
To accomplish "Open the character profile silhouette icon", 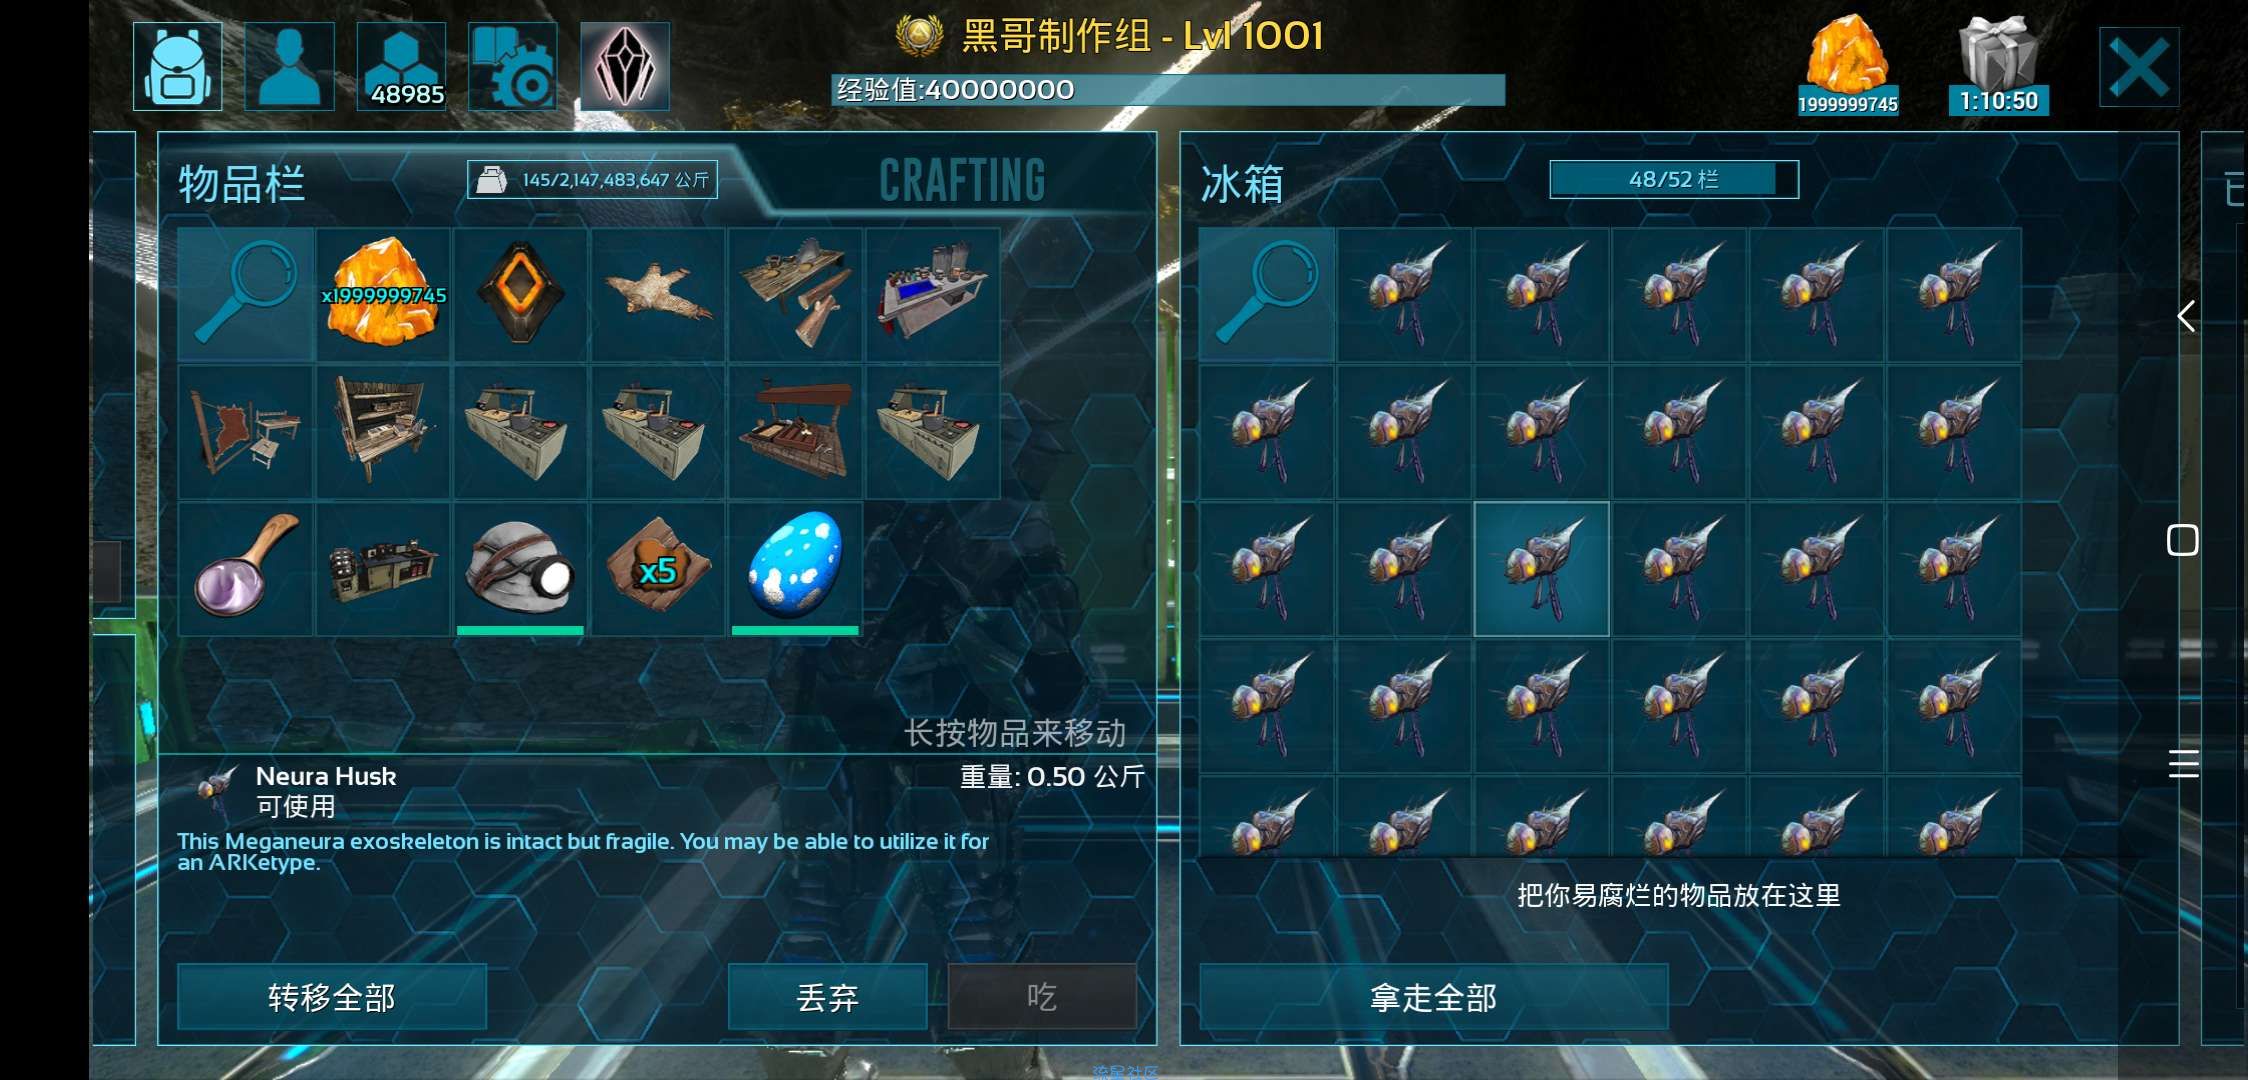I will tap(289, 66).
